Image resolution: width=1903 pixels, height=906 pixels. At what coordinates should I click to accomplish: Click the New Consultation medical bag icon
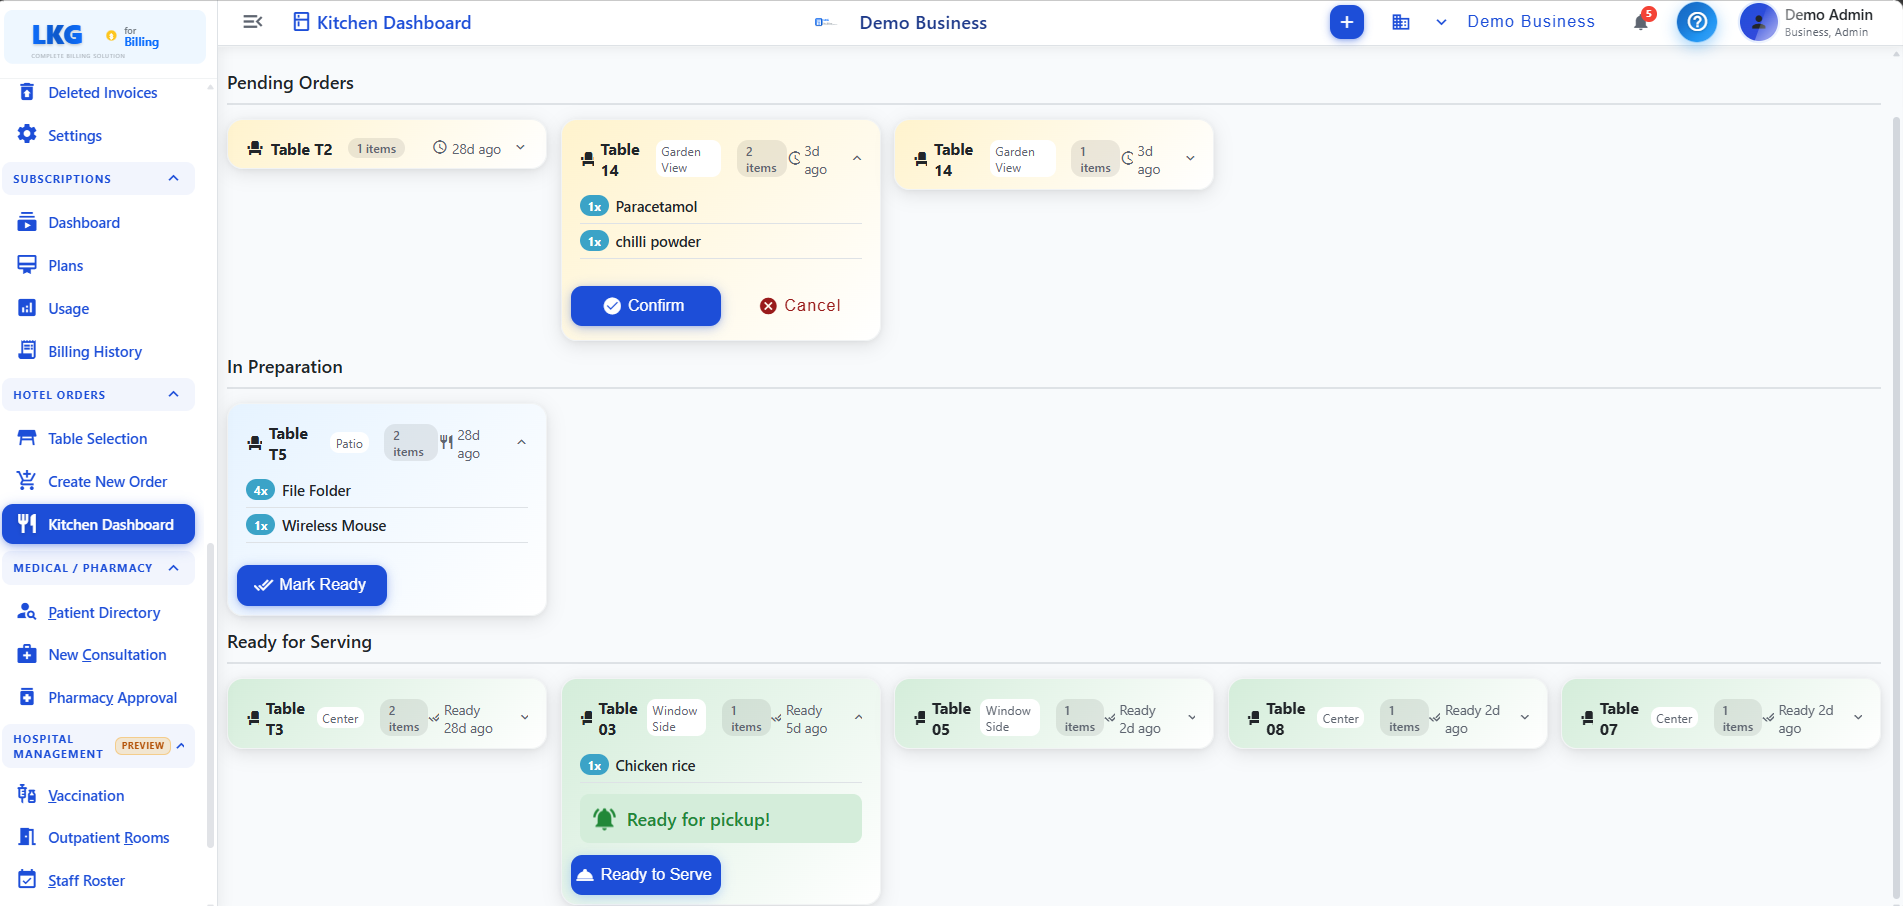click(x=27, y=654)
